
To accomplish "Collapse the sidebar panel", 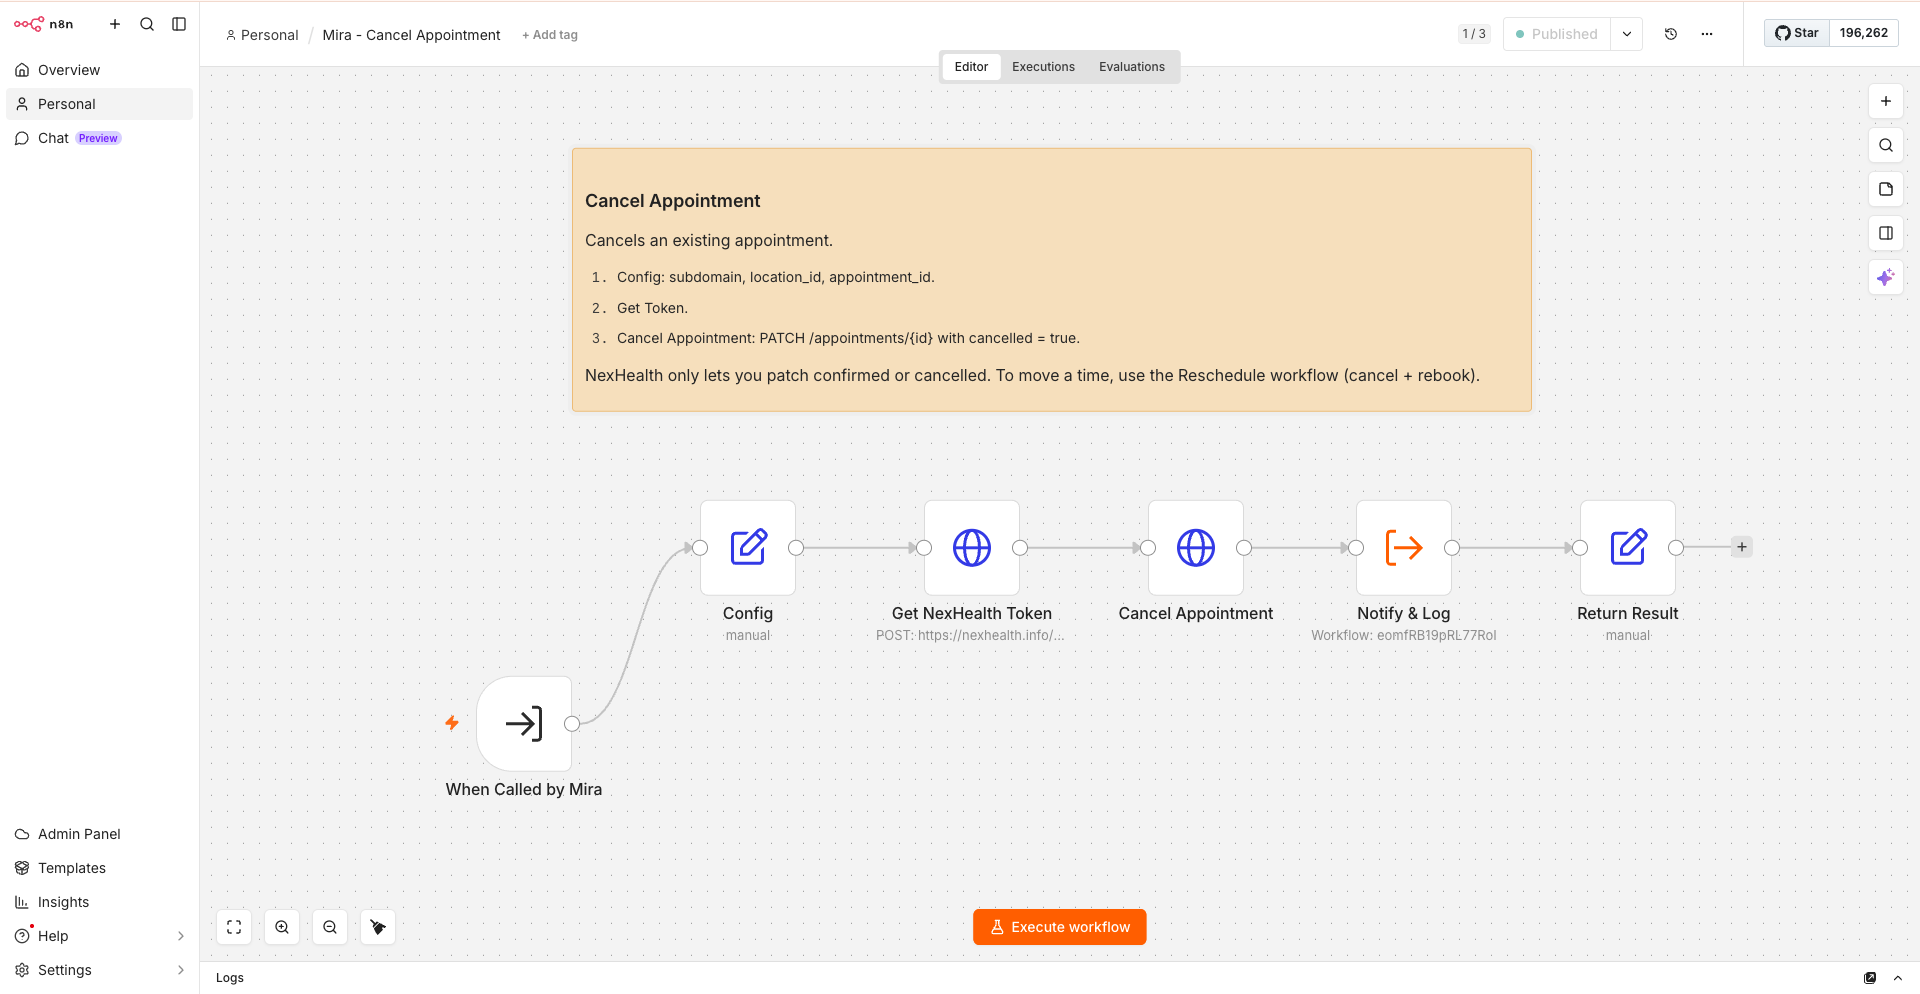I will click(x=179, y=24).
